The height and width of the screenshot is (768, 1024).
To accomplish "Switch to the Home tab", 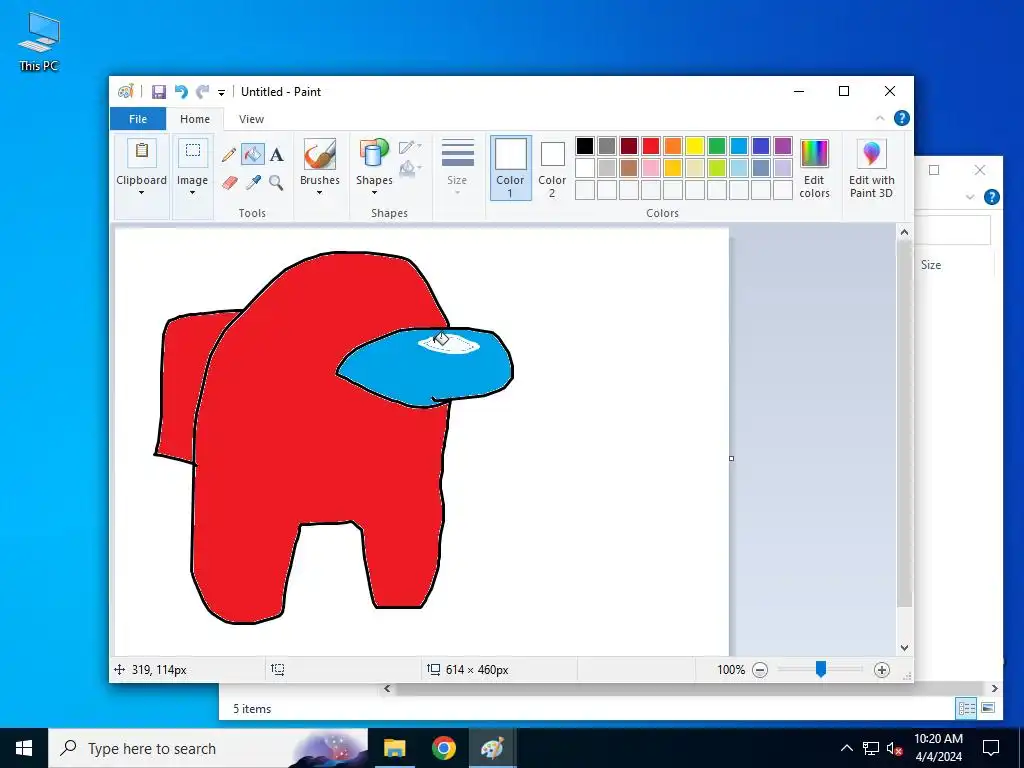I will (x=195, y=119).
